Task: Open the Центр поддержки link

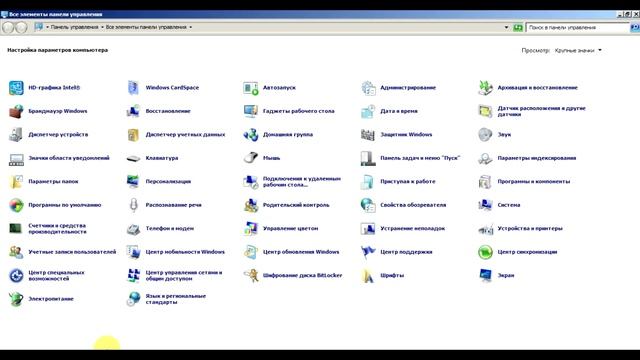Action: 406,252
